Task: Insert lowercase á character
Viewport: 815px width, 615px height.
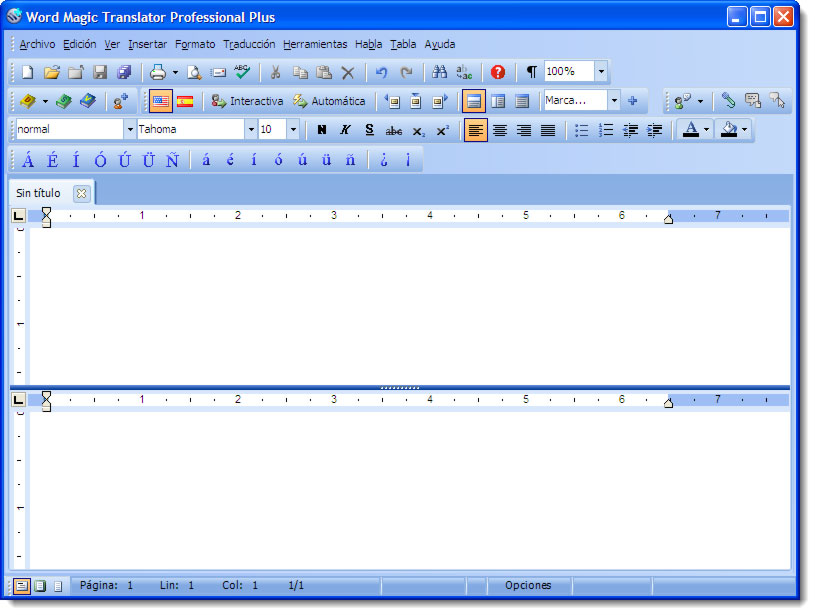Action: pos(206,160)
